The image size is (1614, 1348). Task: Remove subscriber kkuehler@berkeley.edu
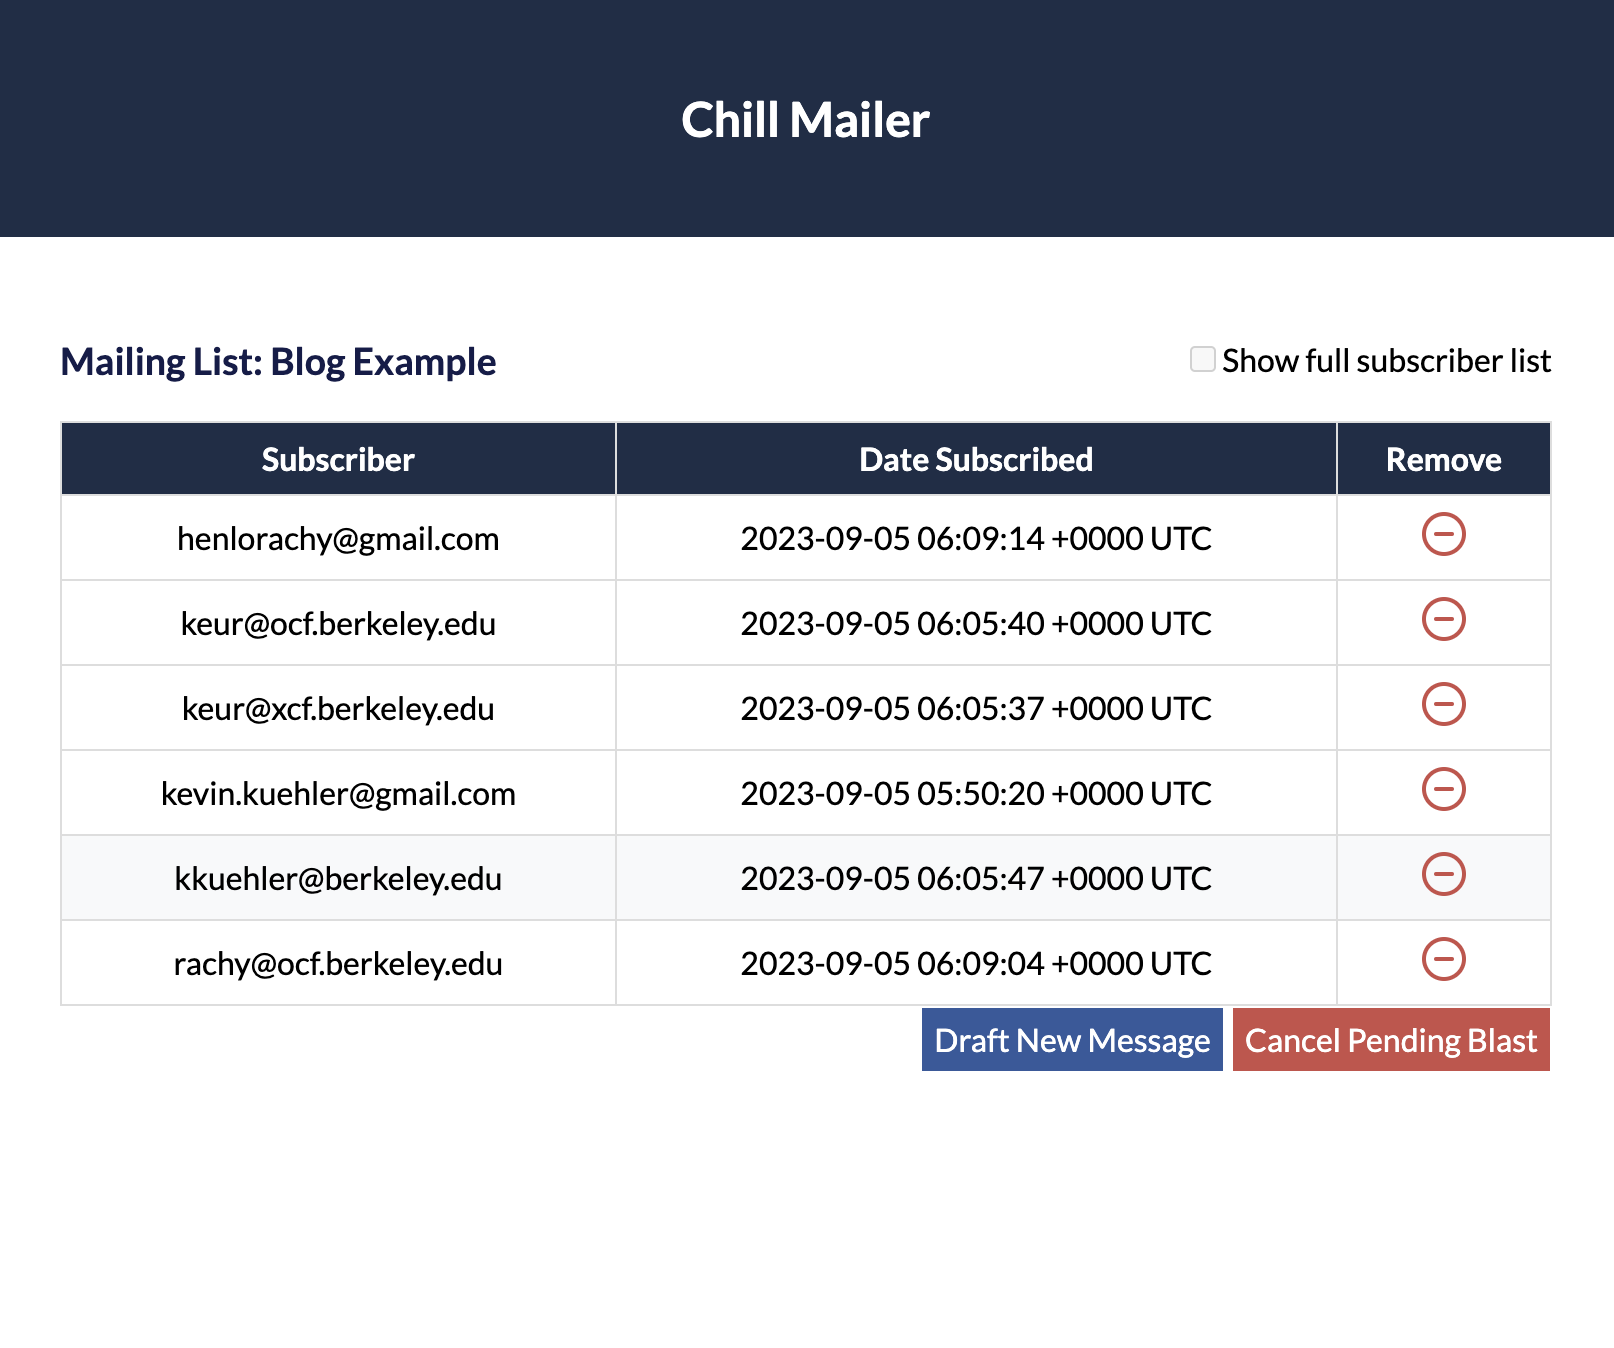click(1443, 874)
